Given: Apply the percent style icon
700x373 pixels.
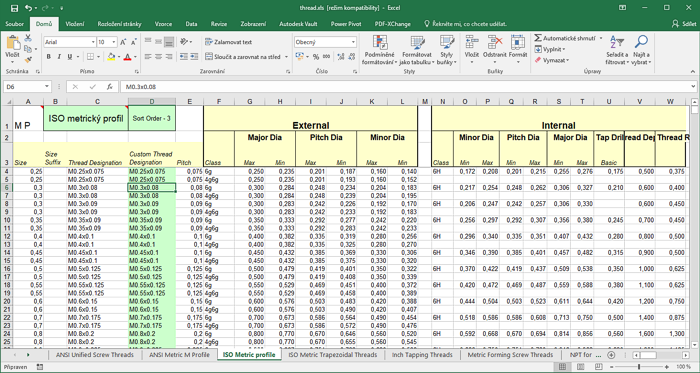Looking at the screenshot, I should 316,57.
